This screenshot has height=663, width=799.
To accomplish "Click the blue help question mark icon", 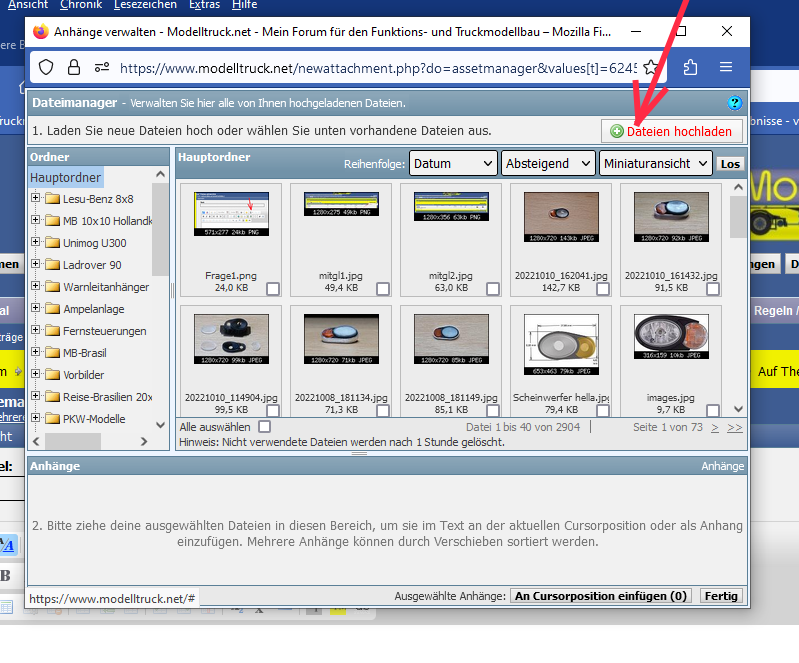I will (734, 103).
